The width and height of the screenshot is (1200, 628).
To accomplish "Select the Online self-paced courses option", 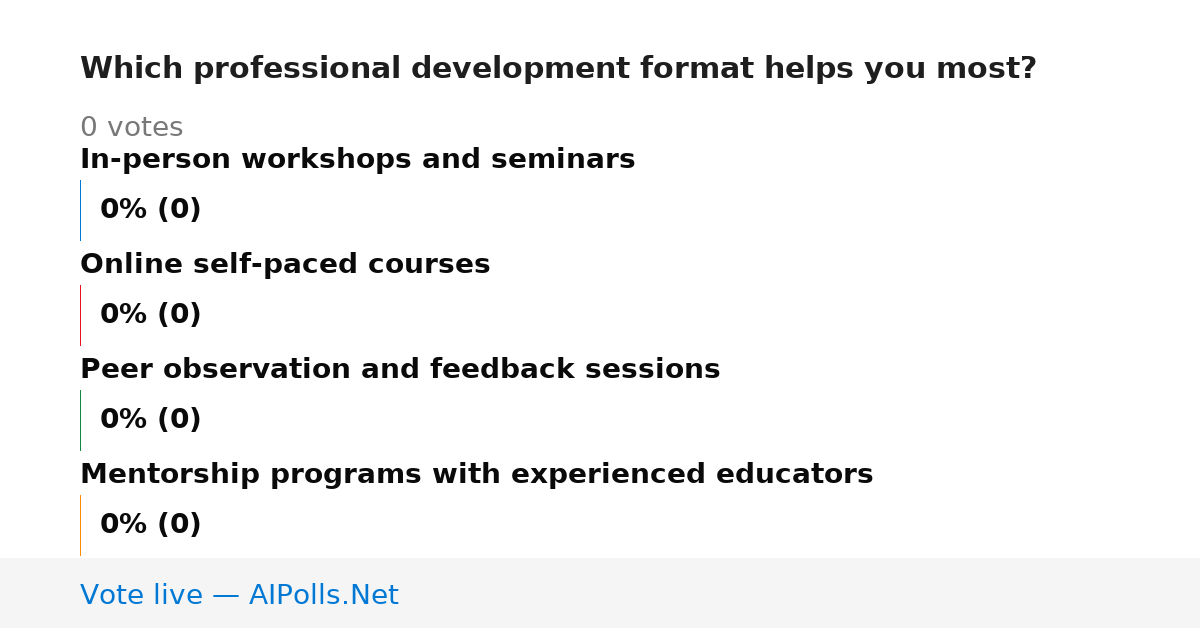I will point(285,265).
